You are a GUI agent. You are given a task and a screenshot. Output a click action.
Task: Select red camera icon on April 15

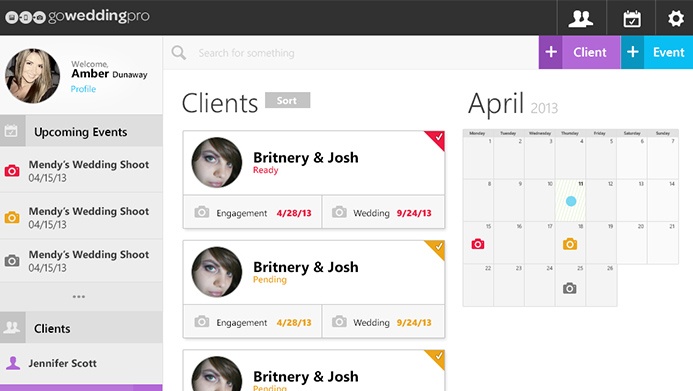(477, 244)
